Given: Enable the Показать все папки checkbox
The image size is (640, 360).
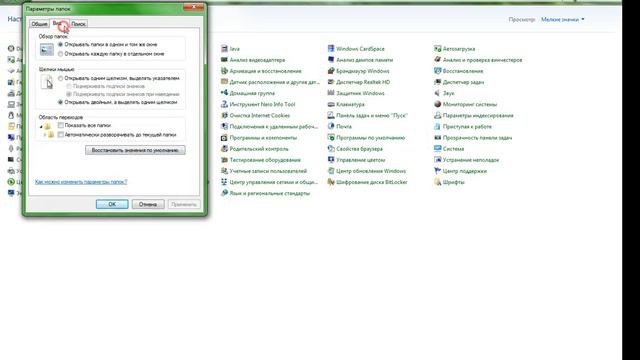Looking at the screenshot, I should click(x=61, y=125).
